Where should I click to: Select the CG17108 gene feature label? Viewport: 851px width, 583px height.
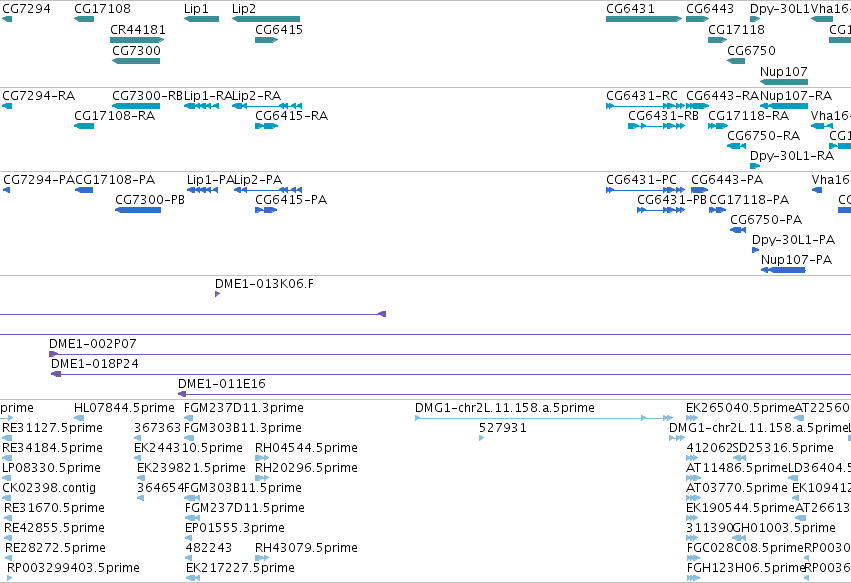102,9
